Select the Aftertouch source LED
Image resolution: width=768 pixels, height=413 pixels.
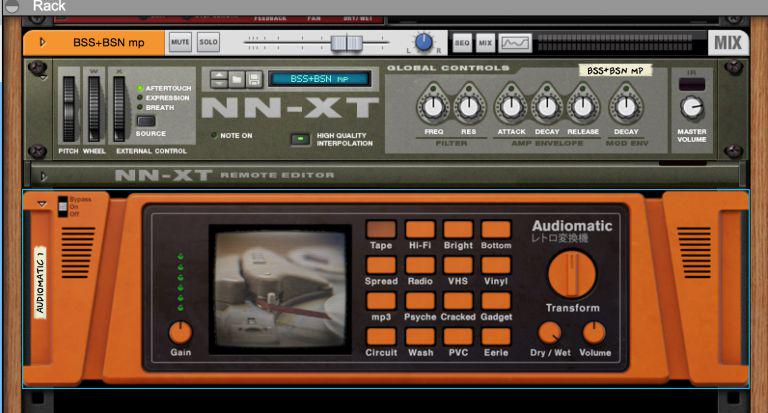pyautogui.click(x=140, y=88)
